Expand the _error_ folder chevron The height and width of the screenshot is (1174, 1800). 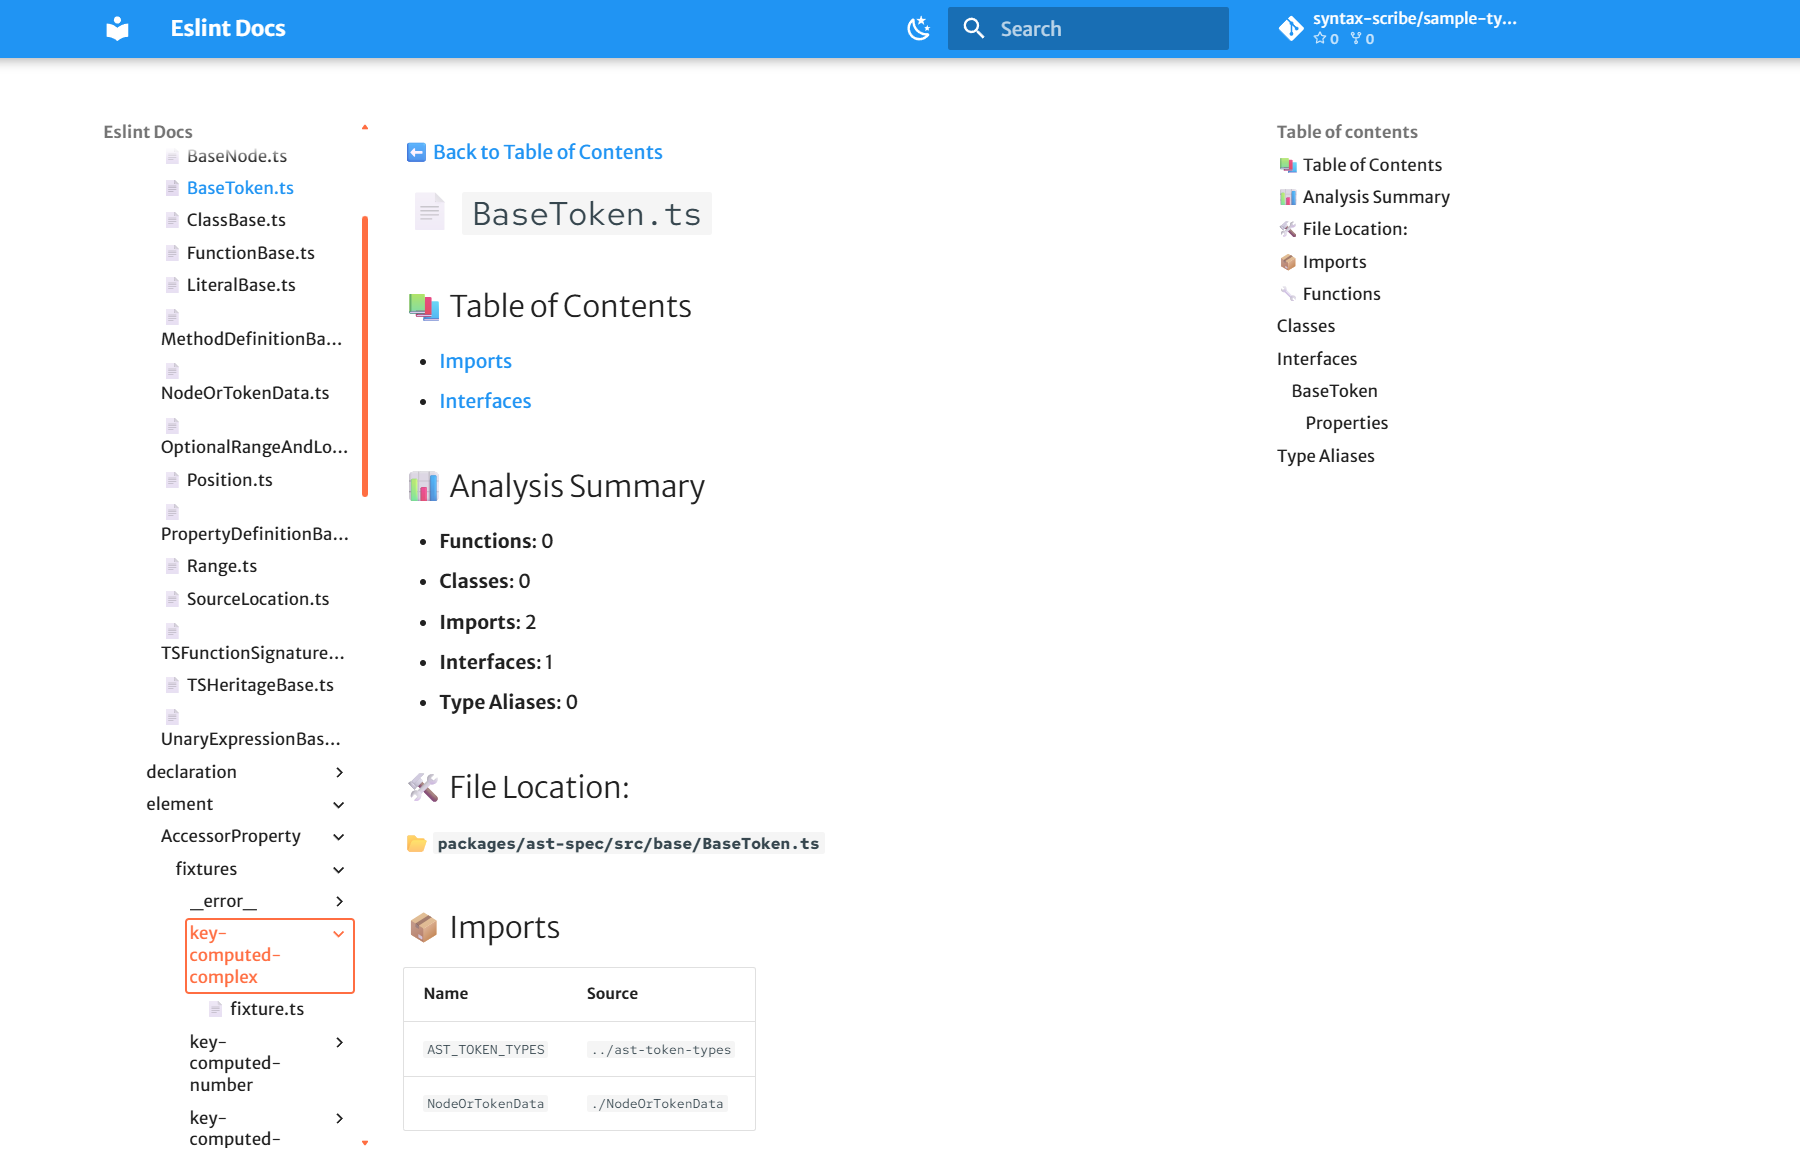click(x=339, y=902)
